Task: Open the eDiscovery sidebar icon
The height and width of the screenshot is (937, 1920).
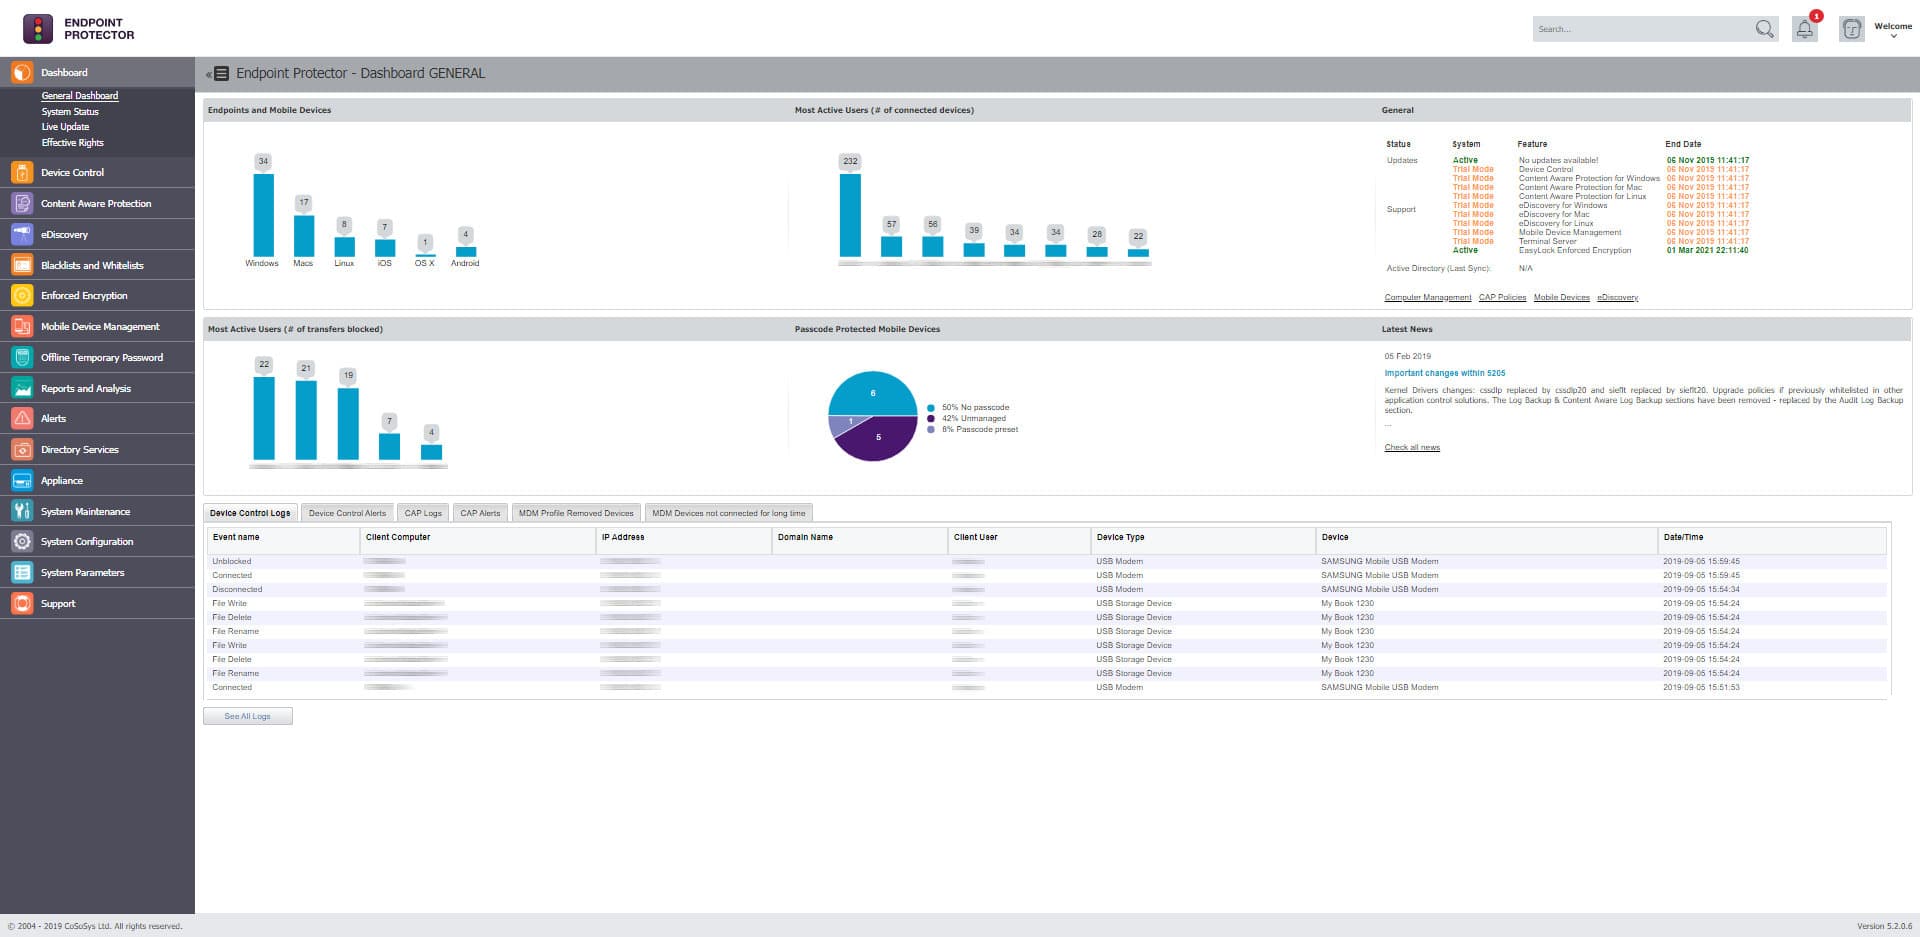Action: click(22, 234)
